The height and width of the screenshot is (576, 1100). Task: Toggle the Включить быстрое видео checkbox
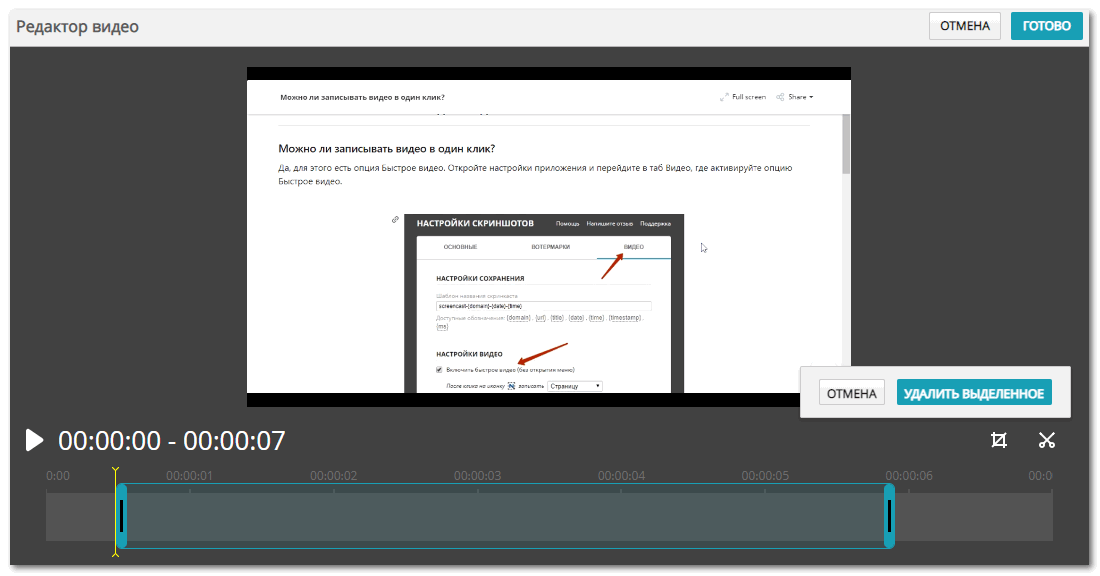click(x=439, y=370)
